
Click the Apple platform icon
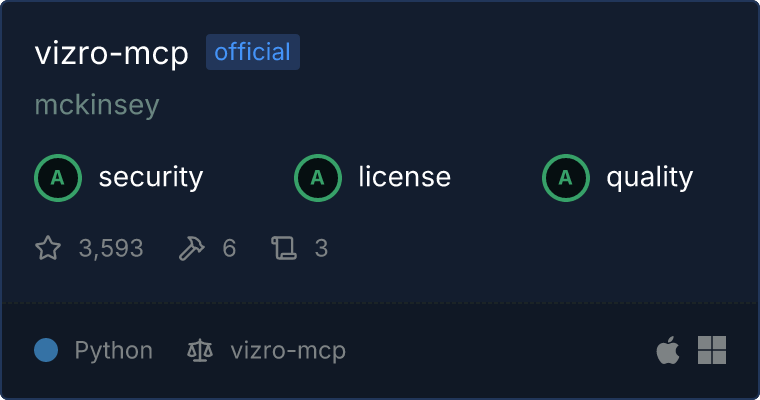(668, 350)
